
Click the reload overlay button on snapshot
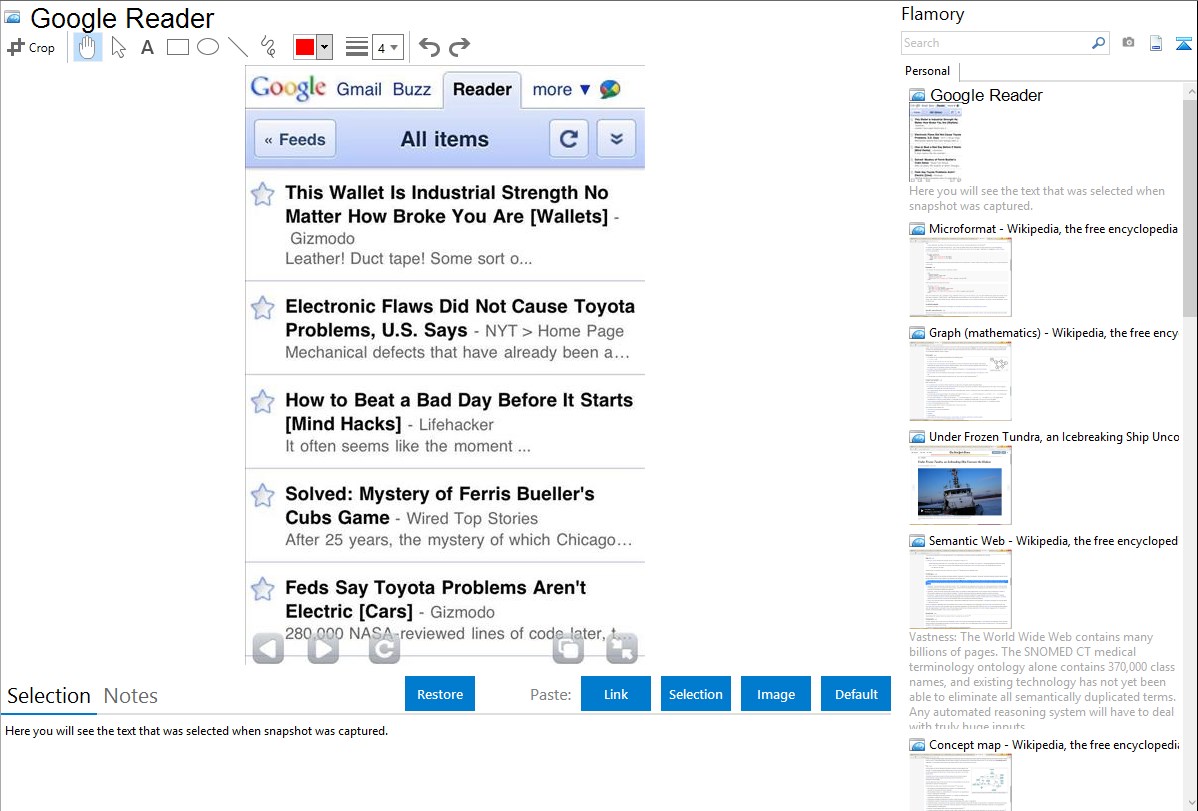tap(384, 649)
